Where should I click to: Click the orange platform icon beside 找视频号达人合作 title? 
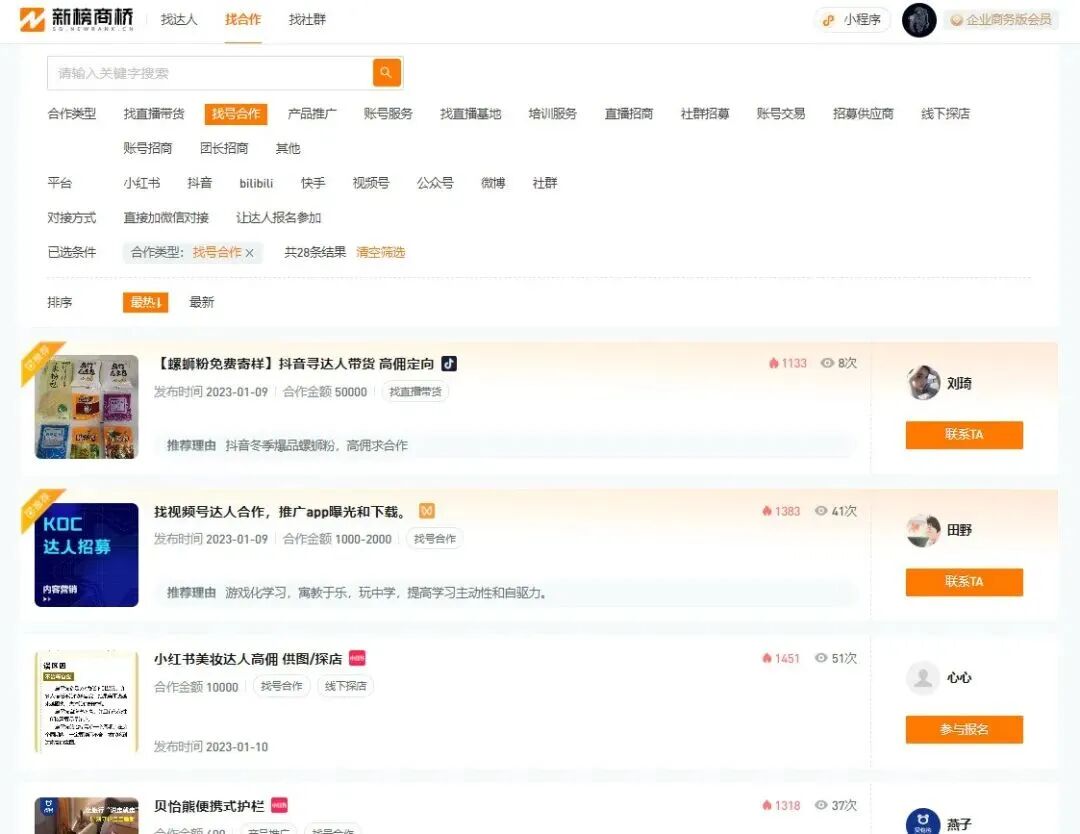pos(427,511)
